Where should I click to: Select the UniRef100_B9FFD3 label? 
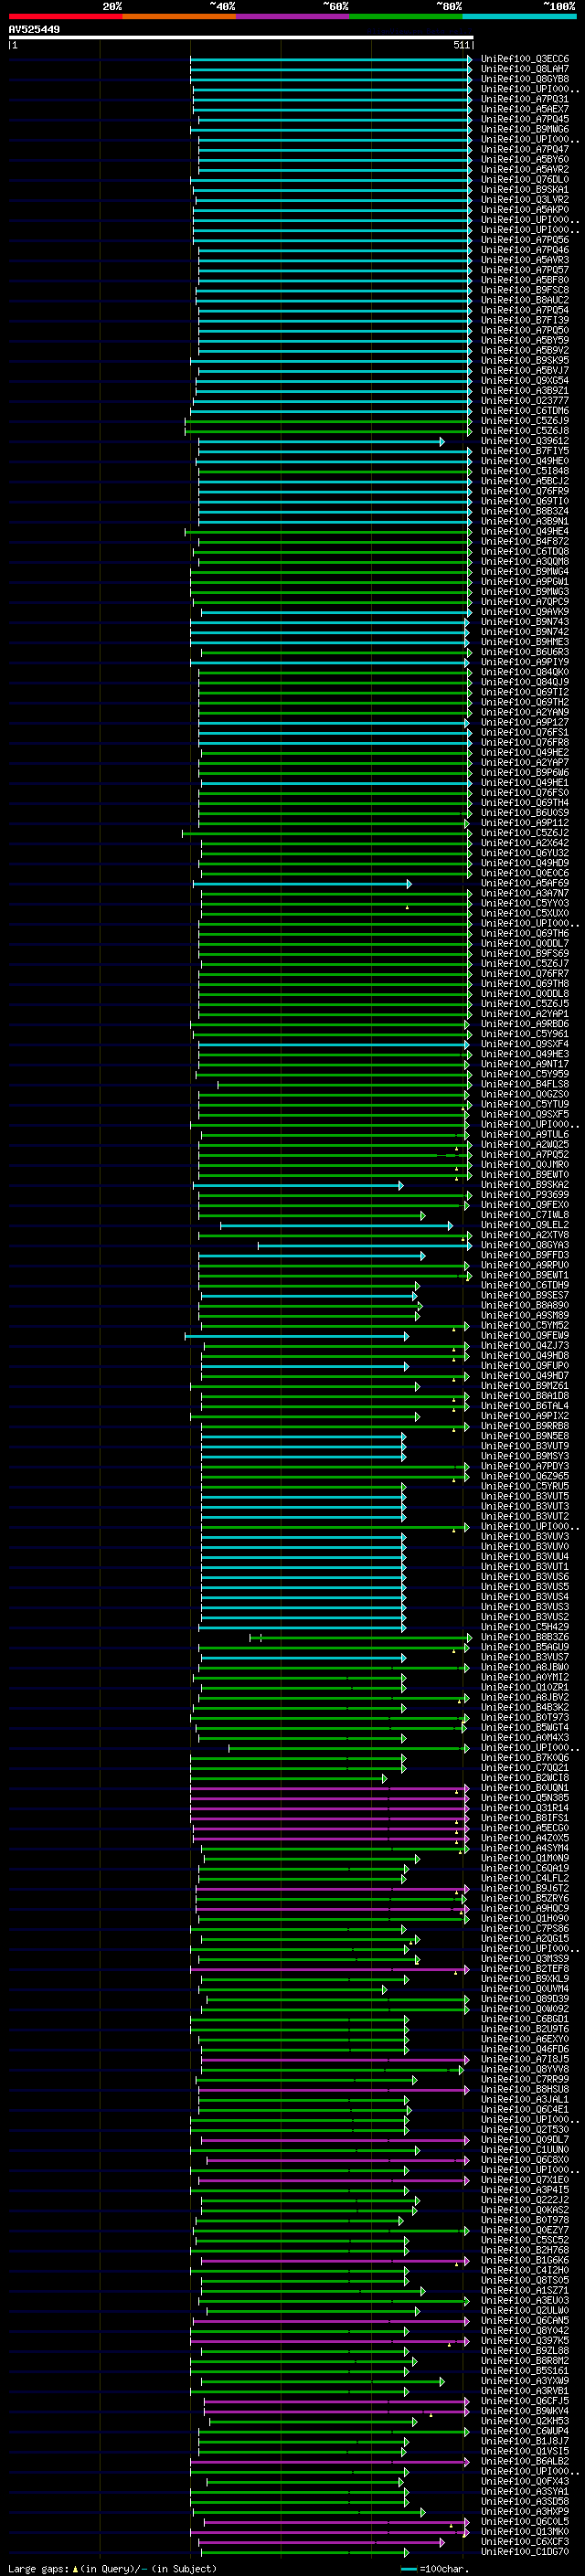tap(525, 1255)
